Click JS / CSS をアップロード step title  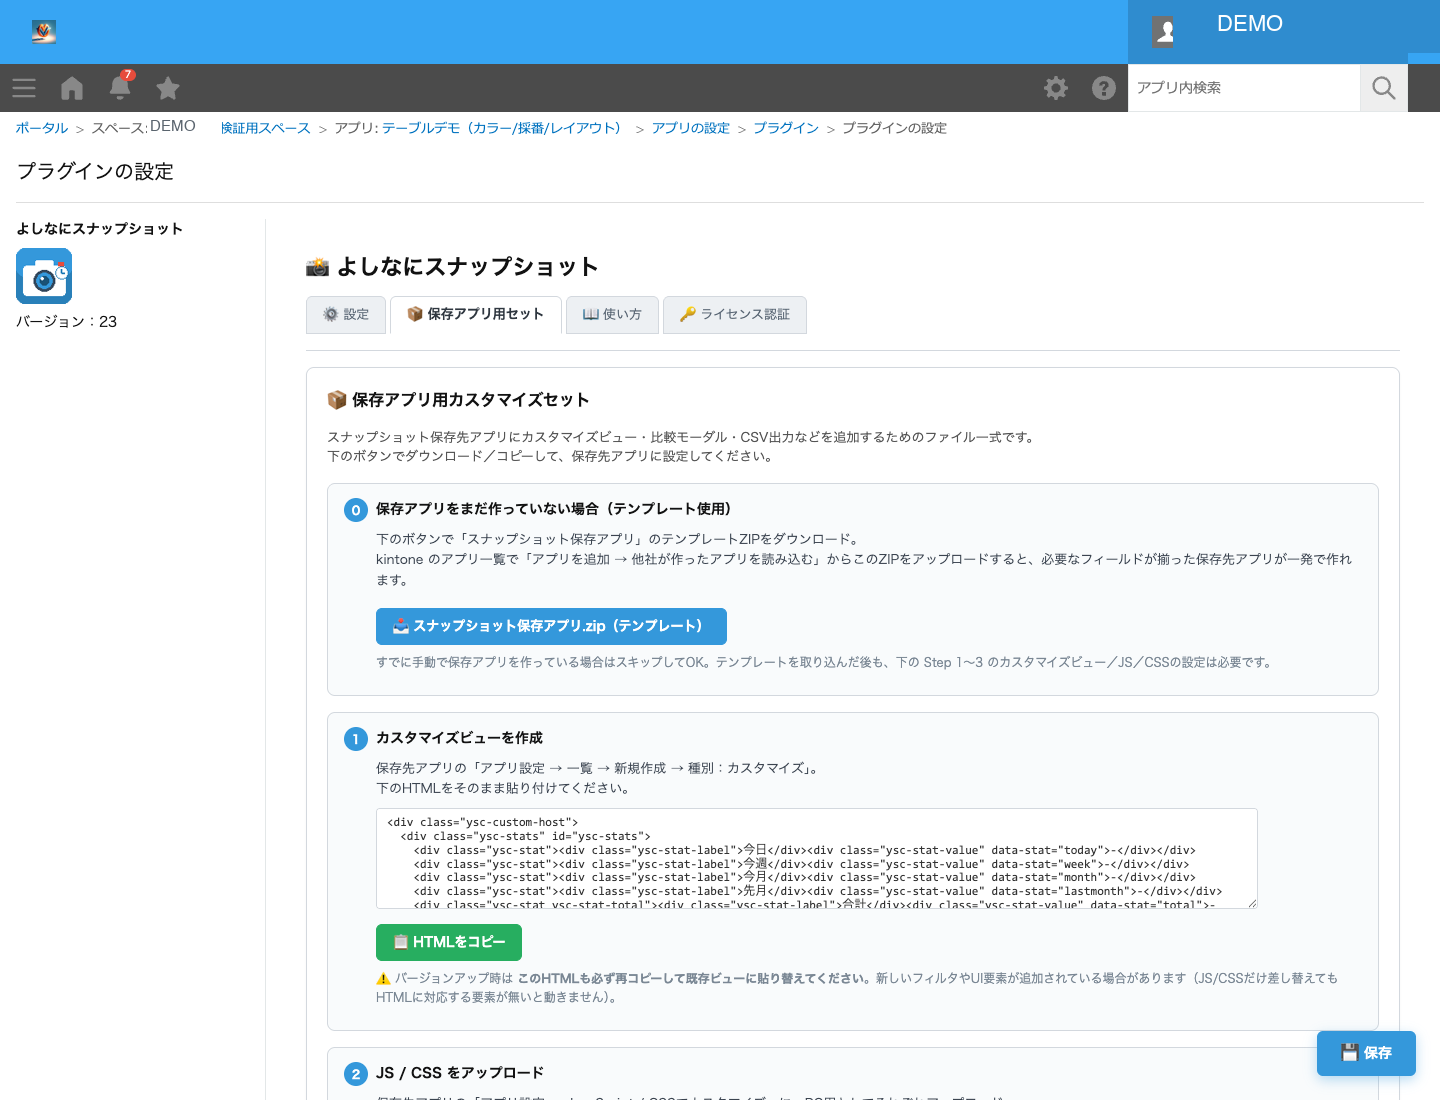pyautogui.click(x=460, y=1073)
